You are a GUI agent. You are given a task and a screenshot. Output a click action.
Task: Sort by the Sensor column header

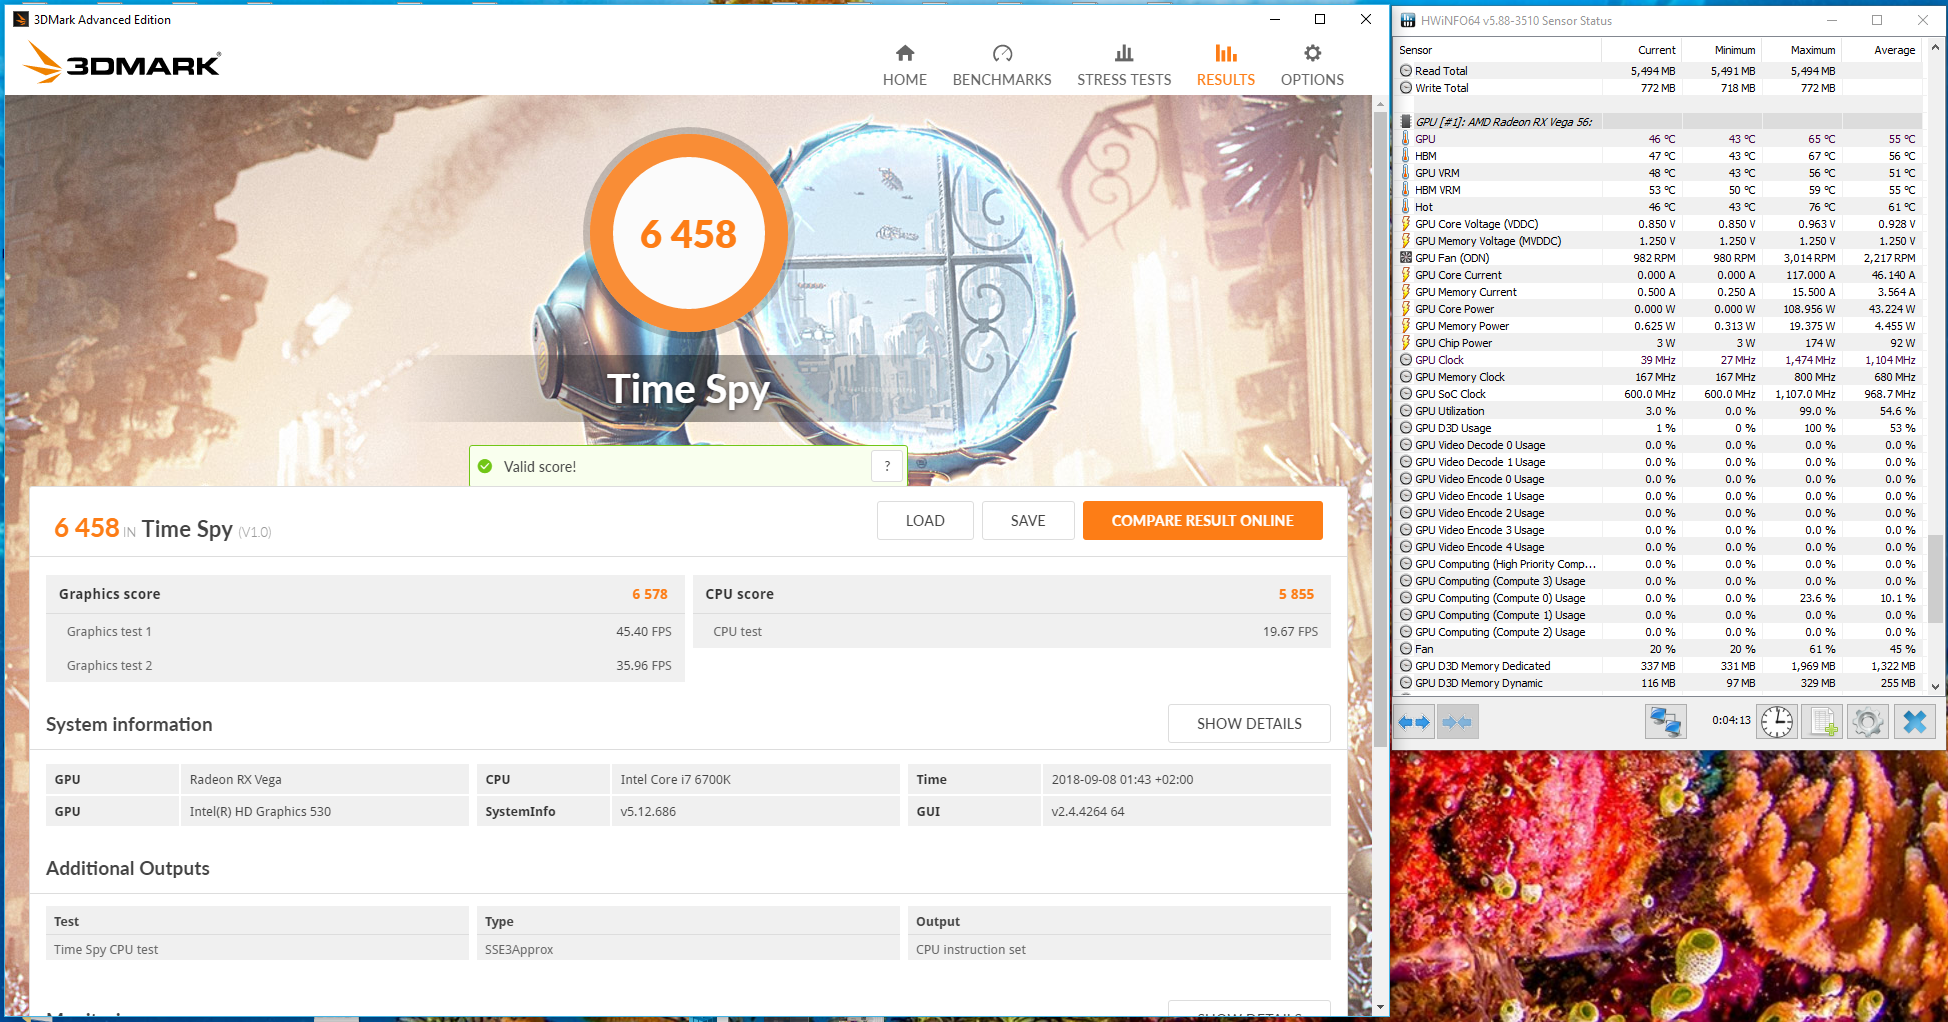1497,50
